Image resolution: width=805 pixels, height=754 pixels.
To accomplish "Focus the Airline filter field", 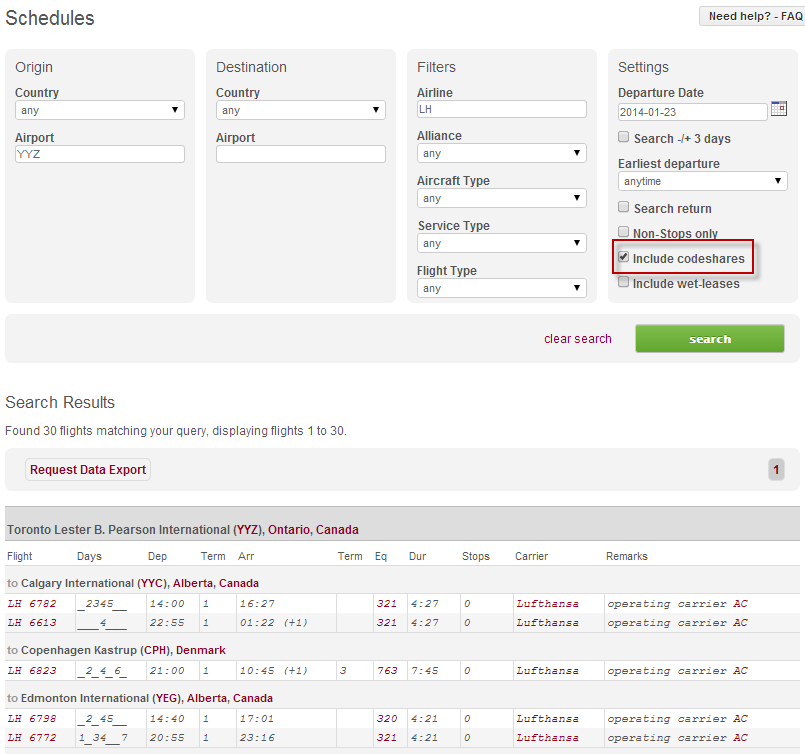I will (501, 109).
